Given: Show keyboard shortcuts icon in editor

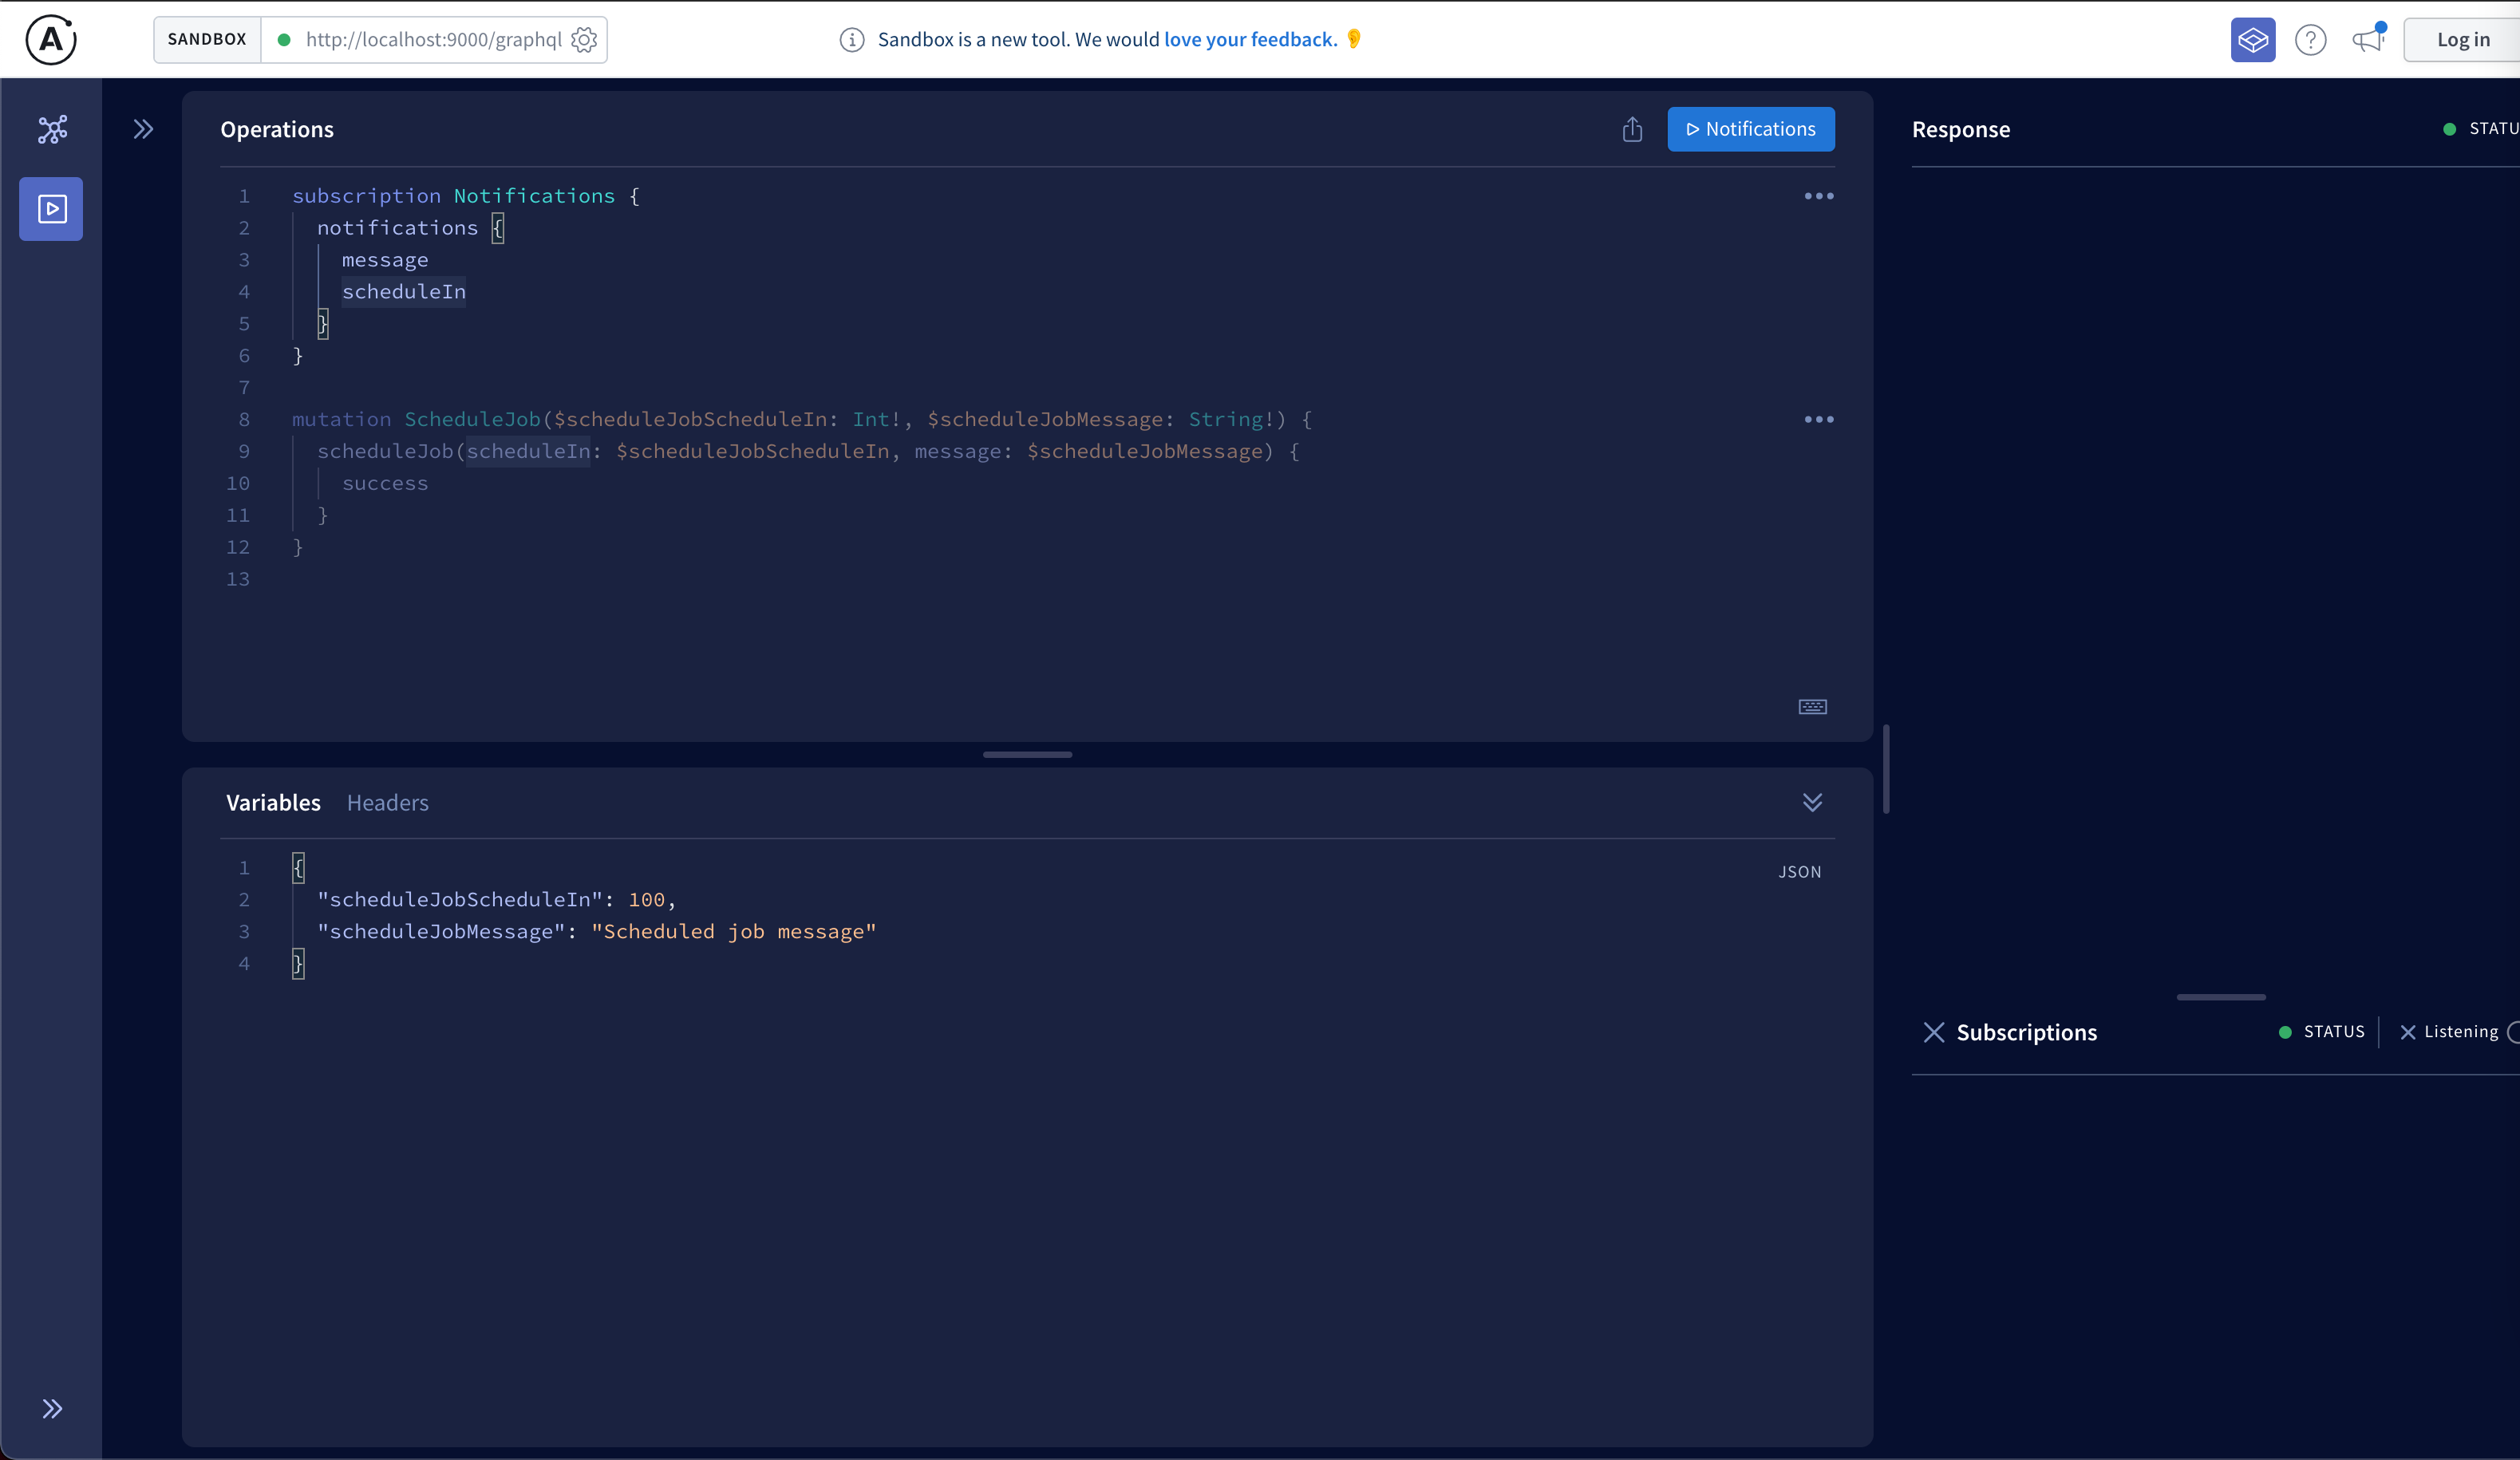Looking at the screenshot, I should (x=1812, y=707).
